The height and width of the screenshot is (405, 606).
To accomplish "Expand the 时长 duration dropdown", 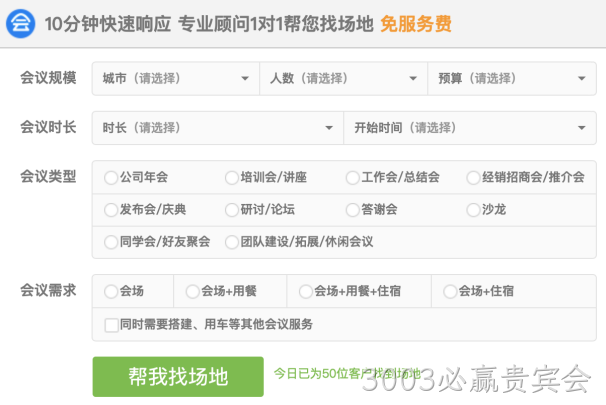I will tap(218, 128).
